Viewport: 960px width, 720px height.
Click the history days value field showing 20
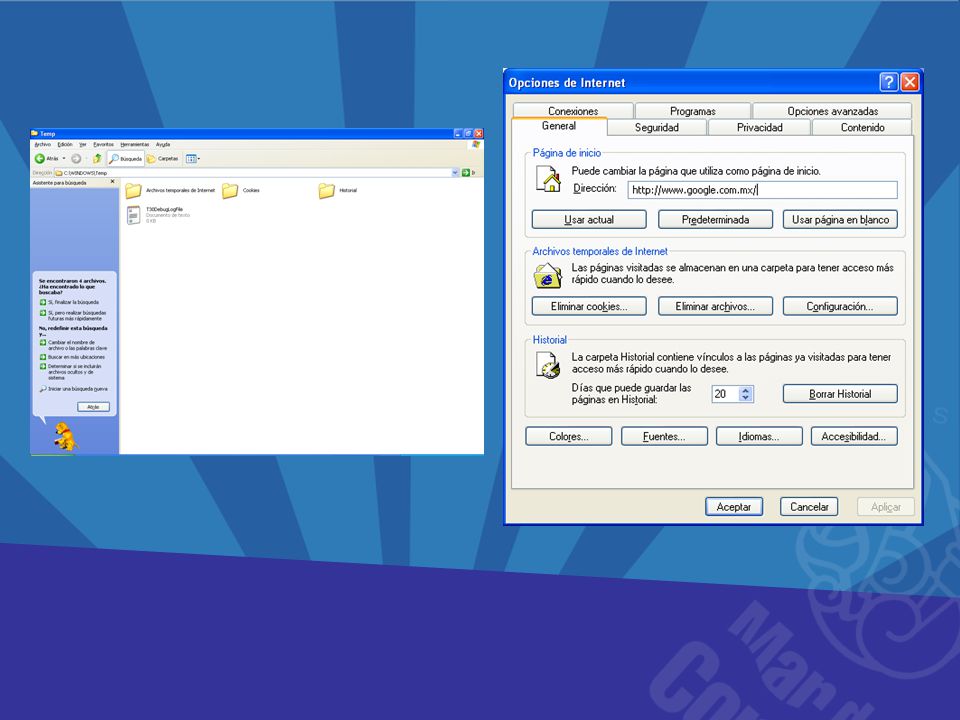[725, 394]
